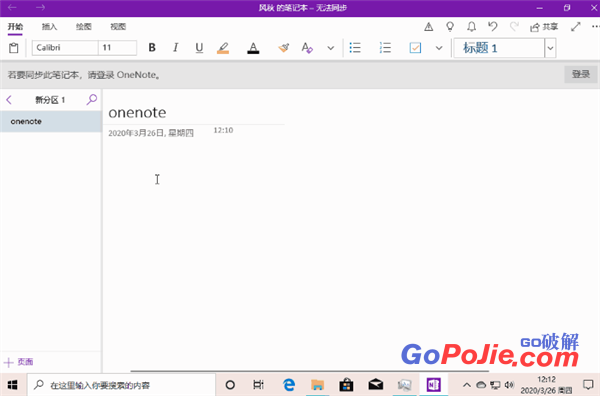600x396 pixels.
Task: Select the 标题 1 style box
Action: [499, 48]
